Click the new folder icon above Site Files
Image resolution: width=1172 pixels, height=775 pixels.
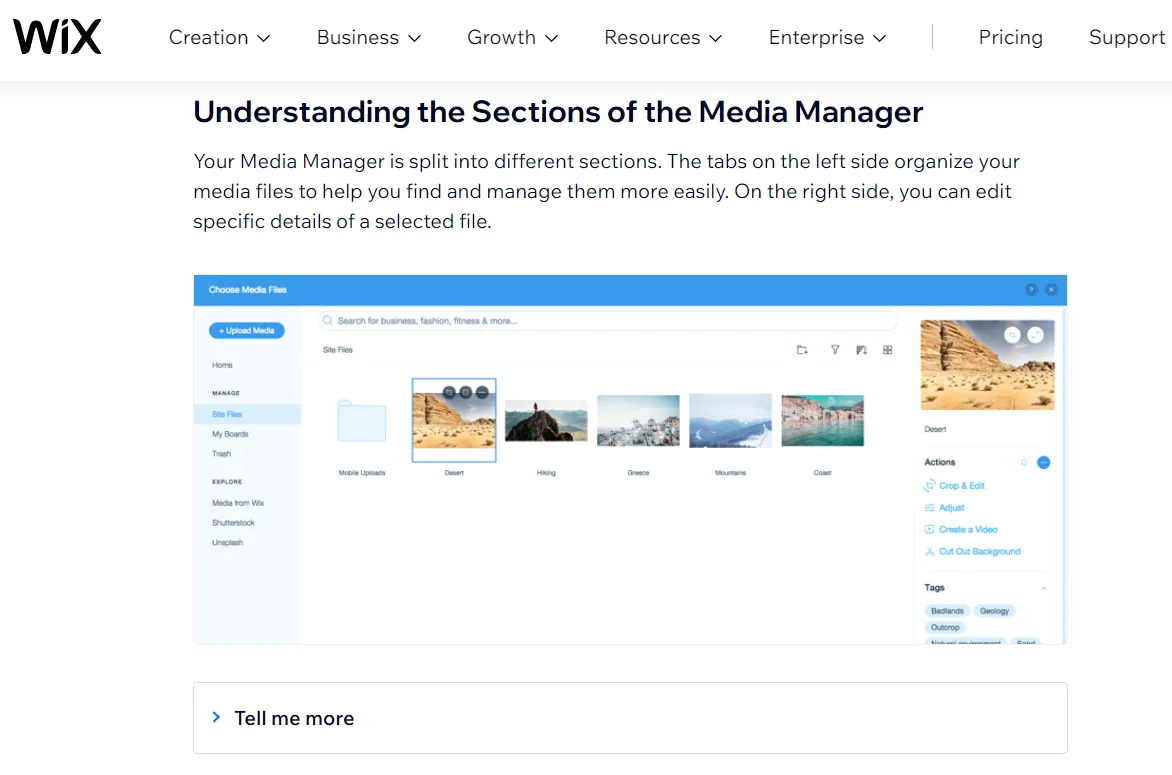tap(802, 350)
